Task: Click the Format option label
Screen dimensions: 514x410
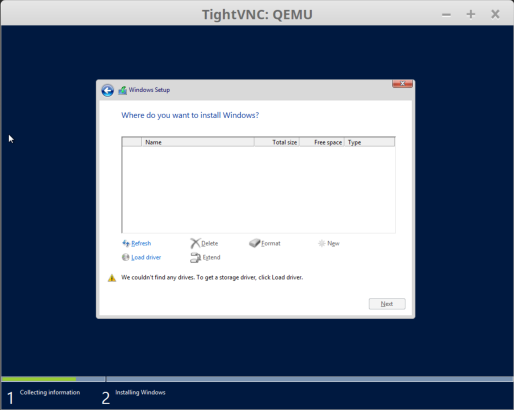Action: click(271, 243)
